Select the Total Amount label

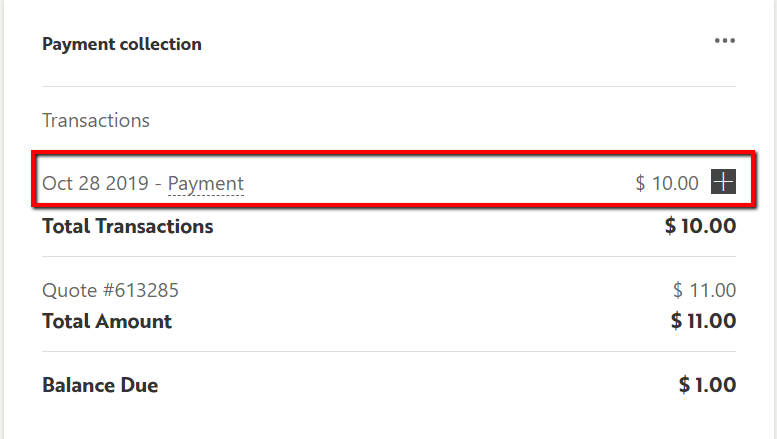tap(107, 321)
